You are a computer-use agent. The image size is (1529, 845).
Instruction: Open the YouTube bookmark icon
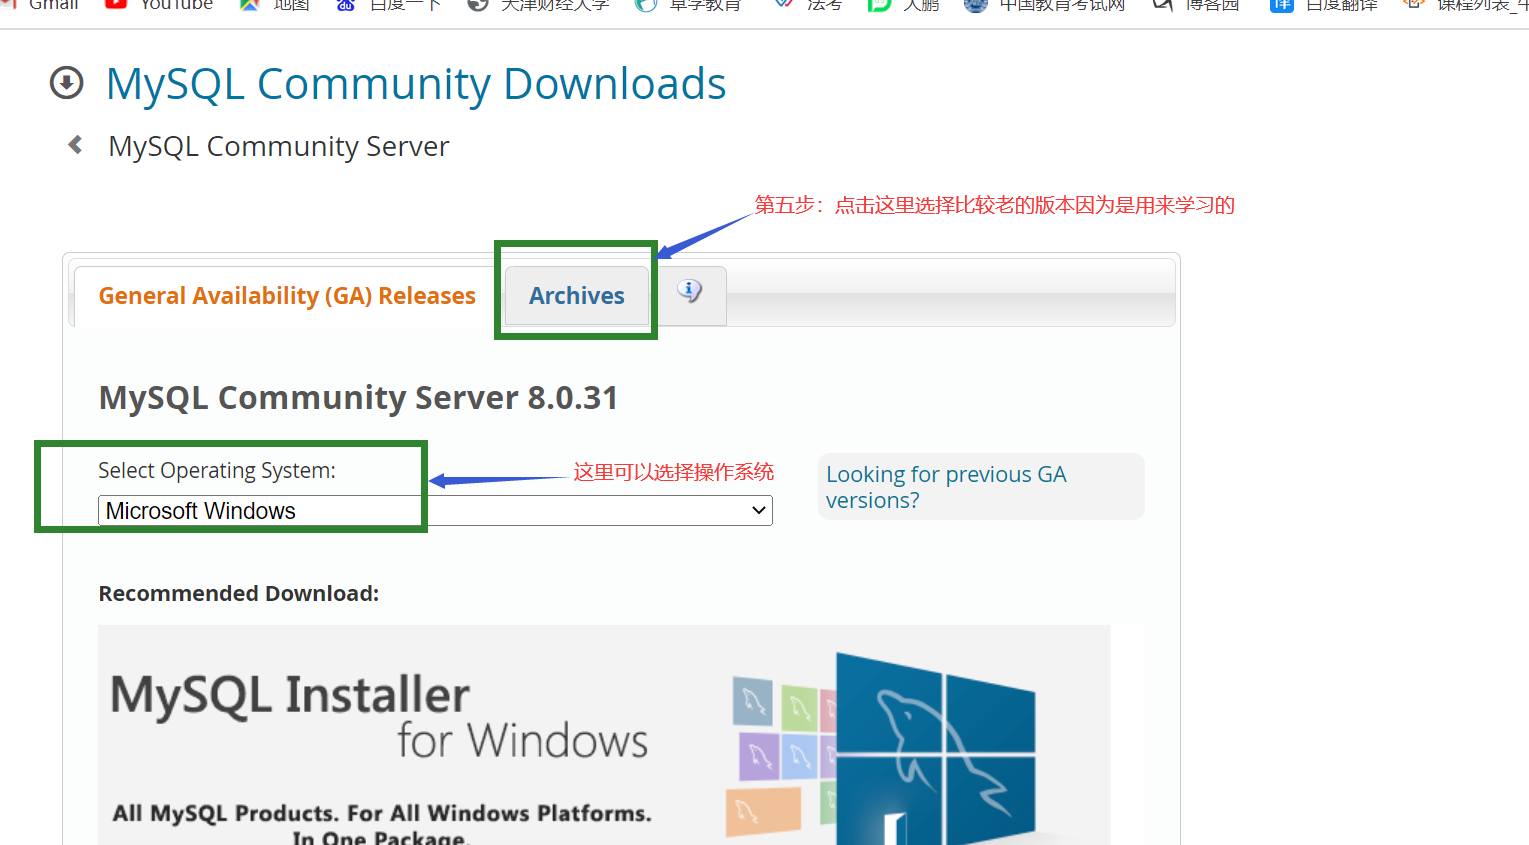coord(116,4)
